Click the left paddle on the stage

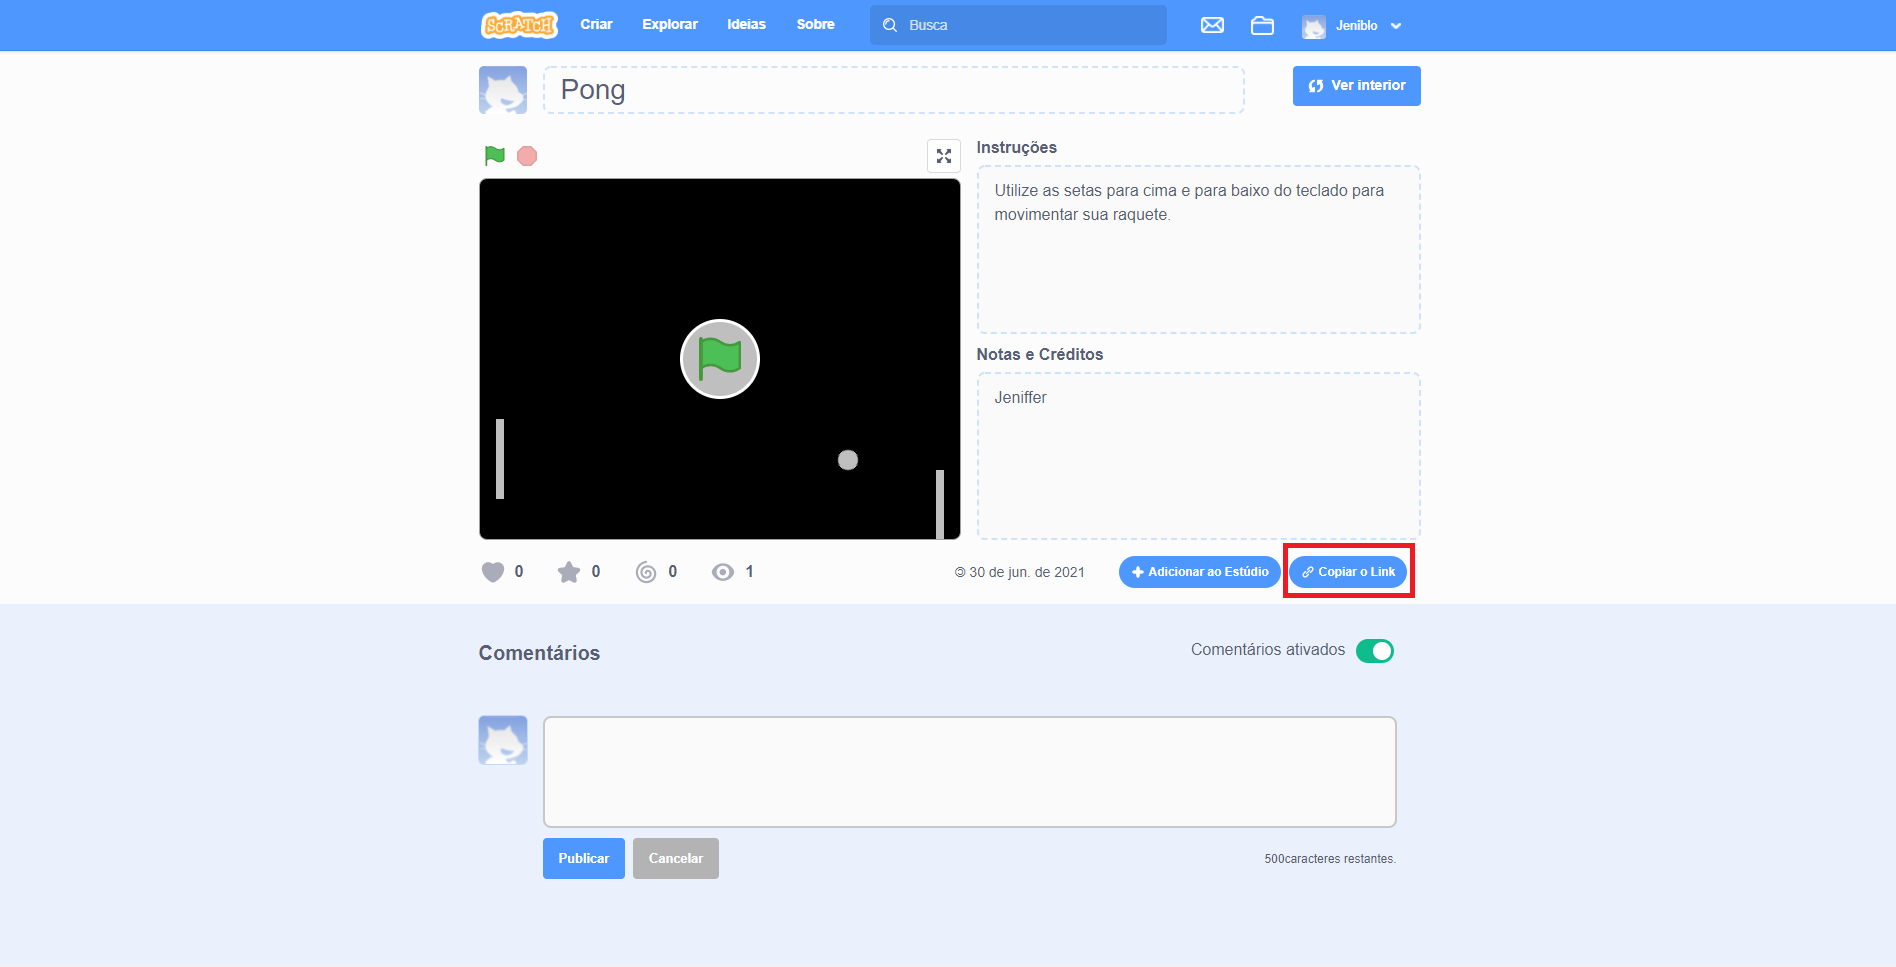[500, 459]
